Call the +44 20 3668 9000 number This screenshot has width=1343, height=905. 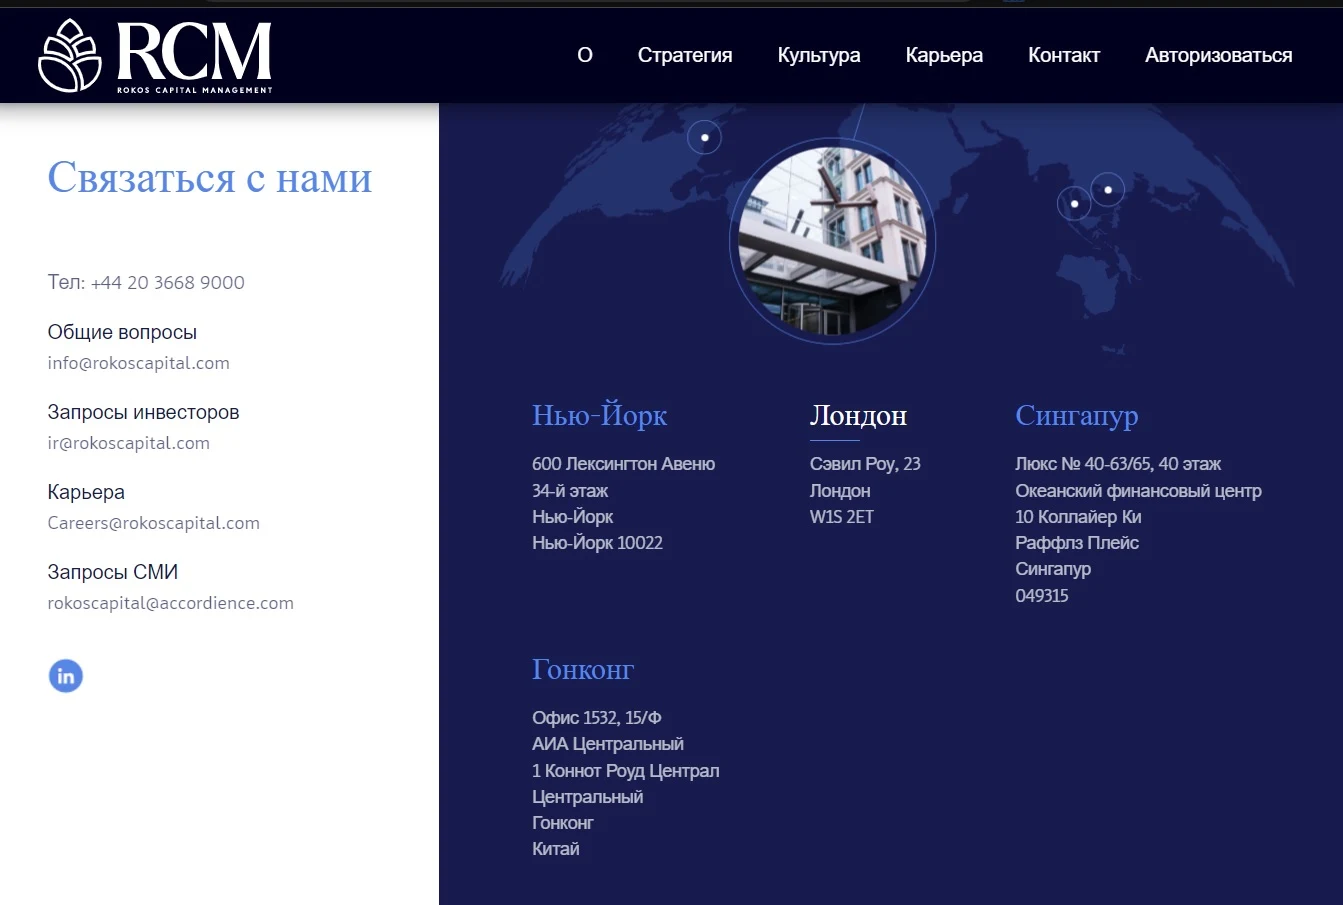(x=167, y=283)
